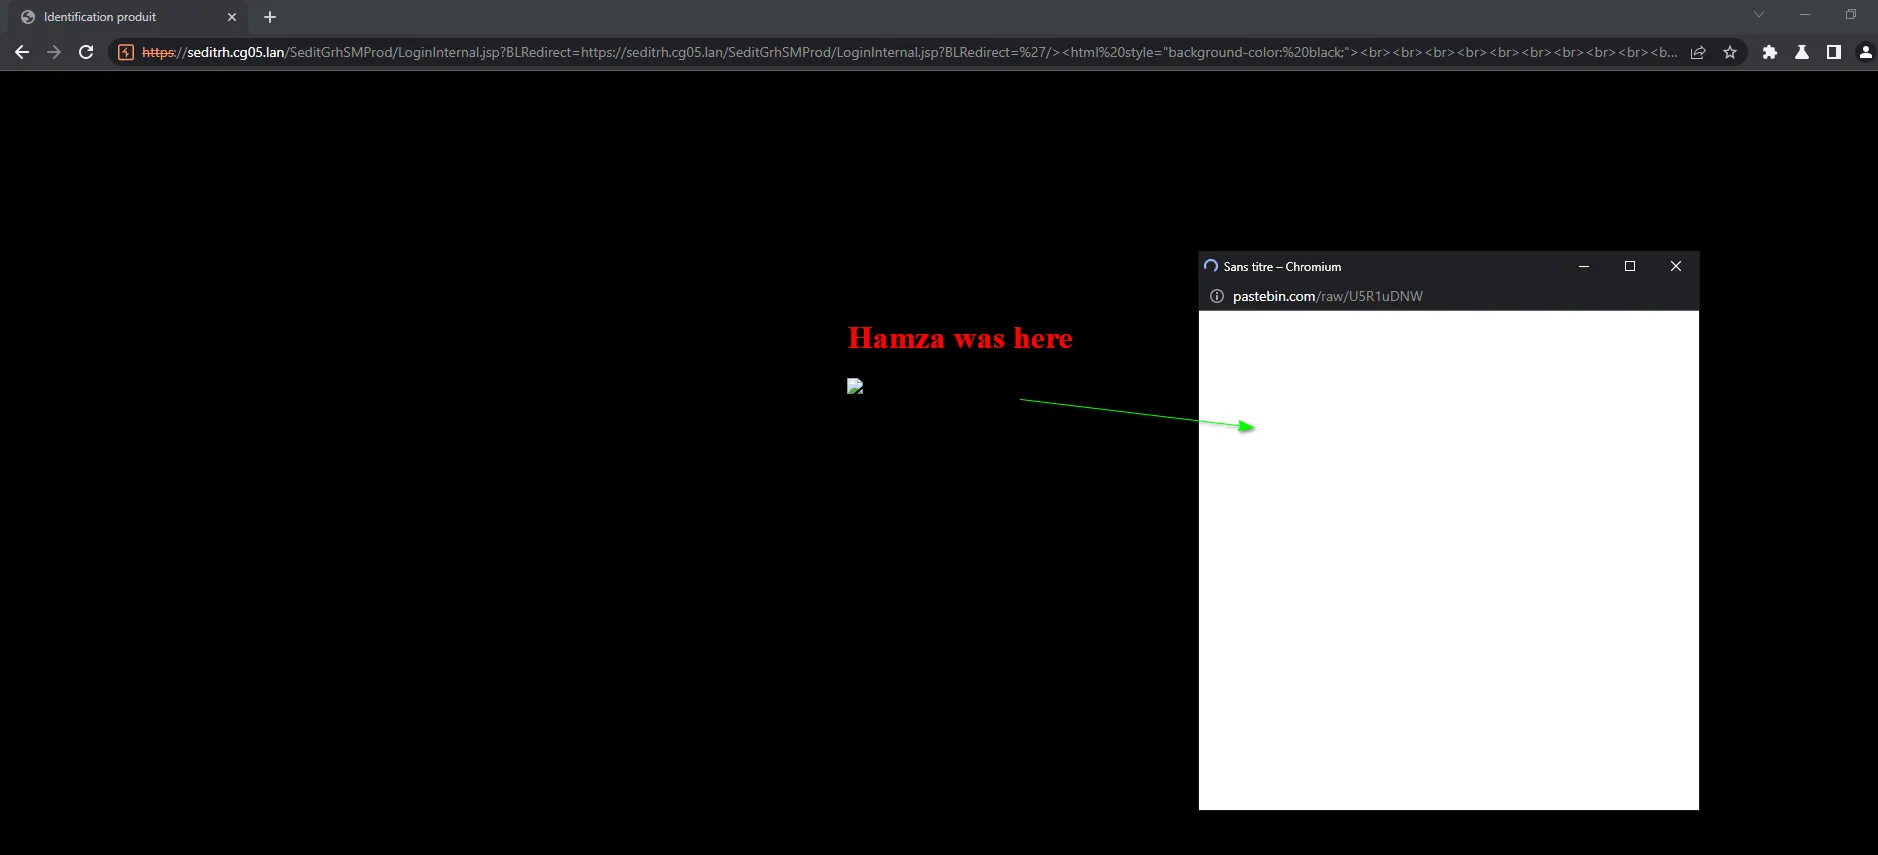
Task: View site info in pastebin popup
Action: click(1217, 296)
